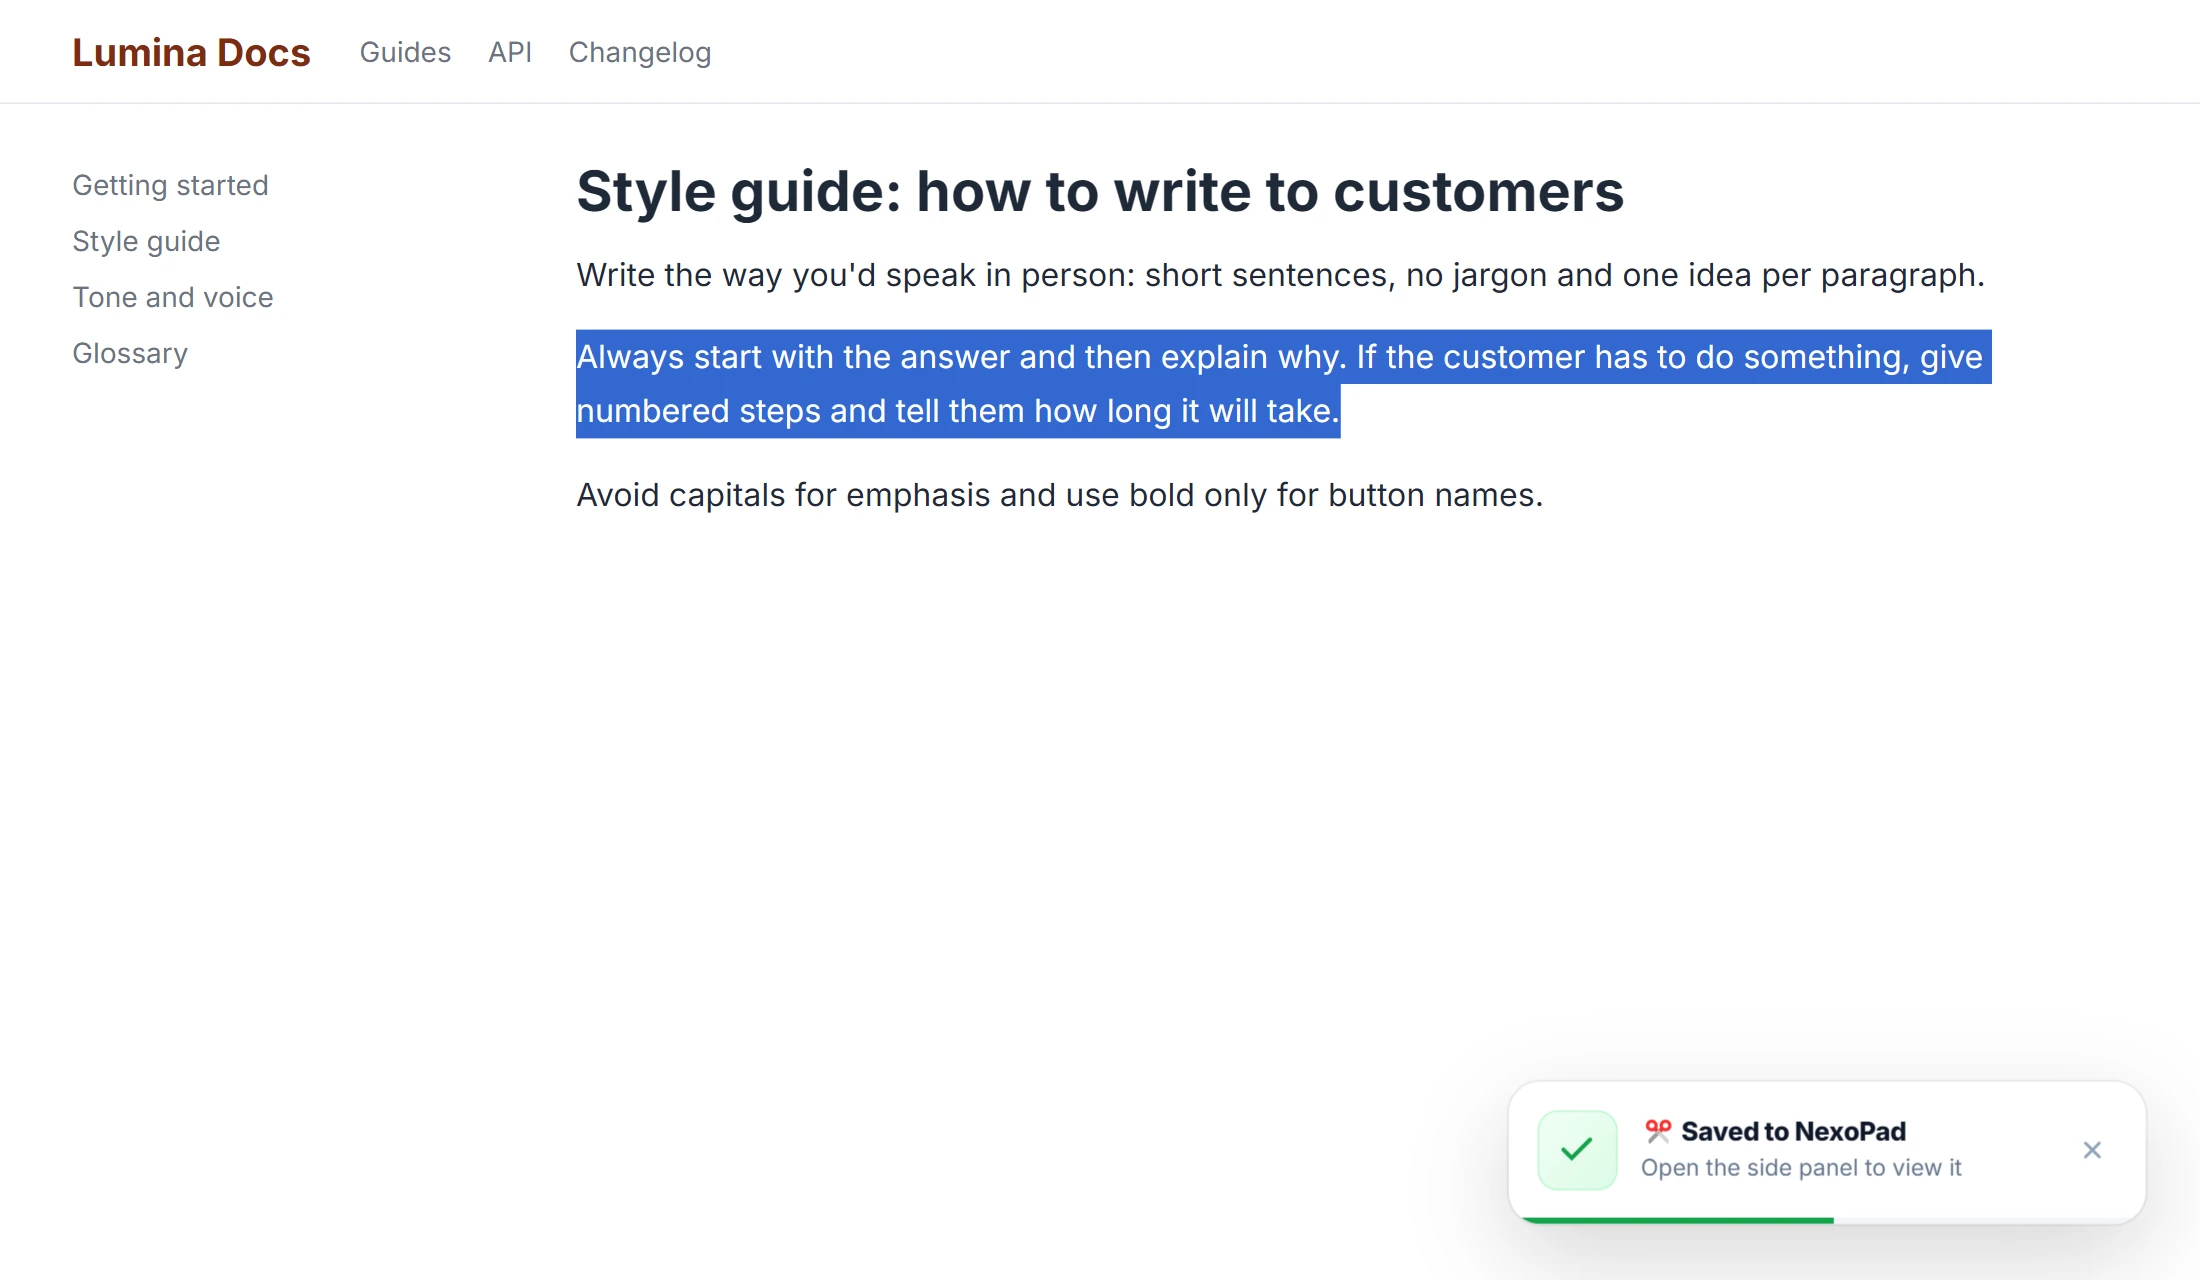This screenshot has width=2200, height=1280.
Task: Open the Lumina Docs home logo
Action: coord(191,52)
